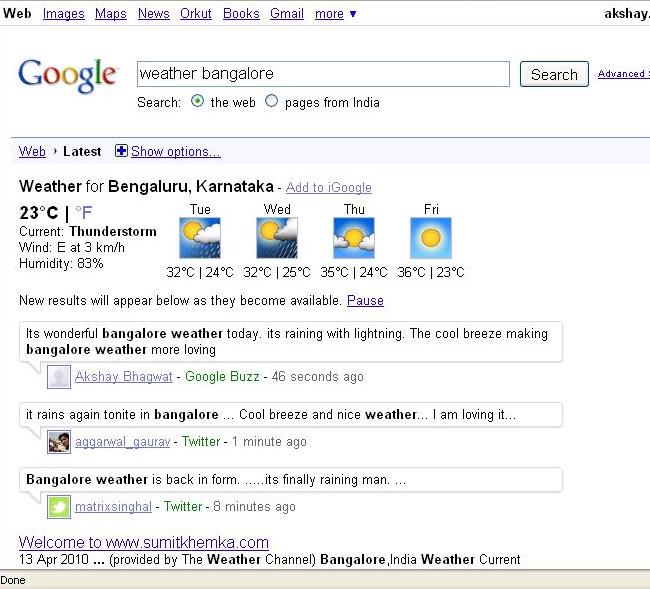
Task: Click "32°C | 25°C" Wednesday temperatures
Action: 277,273
